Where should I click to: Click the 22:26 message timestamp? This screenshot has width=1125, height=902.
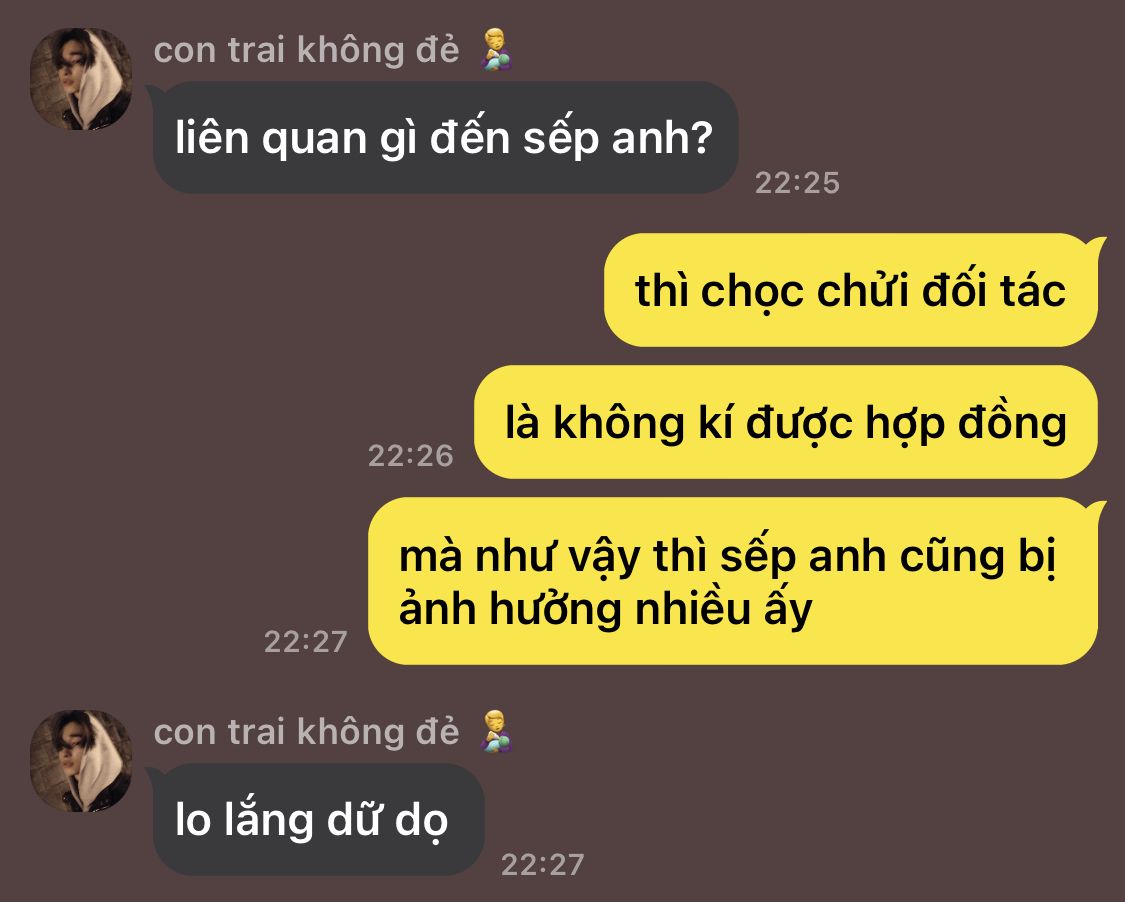(410, 456)
